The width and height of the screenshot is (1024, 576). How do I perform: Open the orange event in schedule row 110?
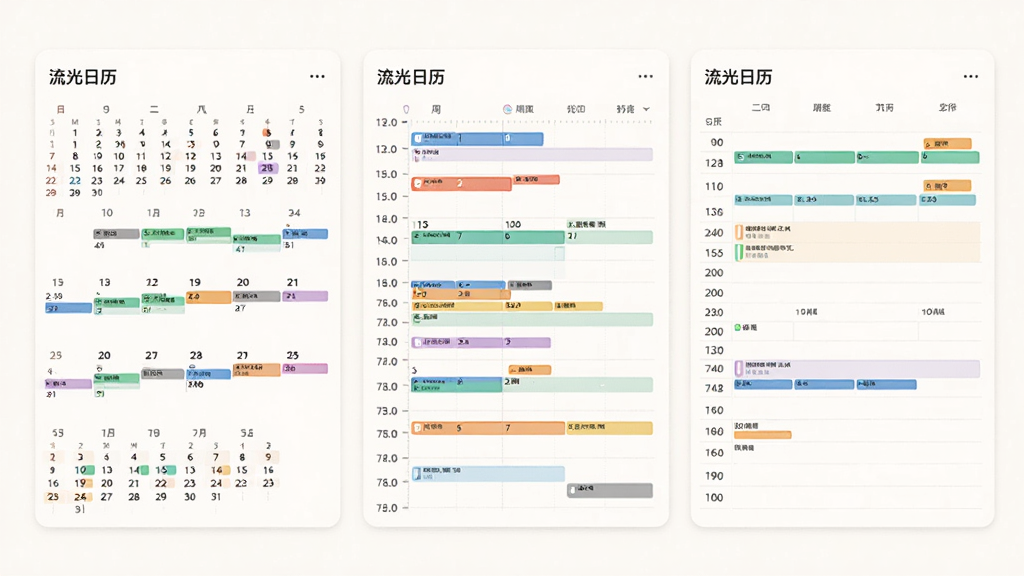pyautogui.click(x=948, y=186)
